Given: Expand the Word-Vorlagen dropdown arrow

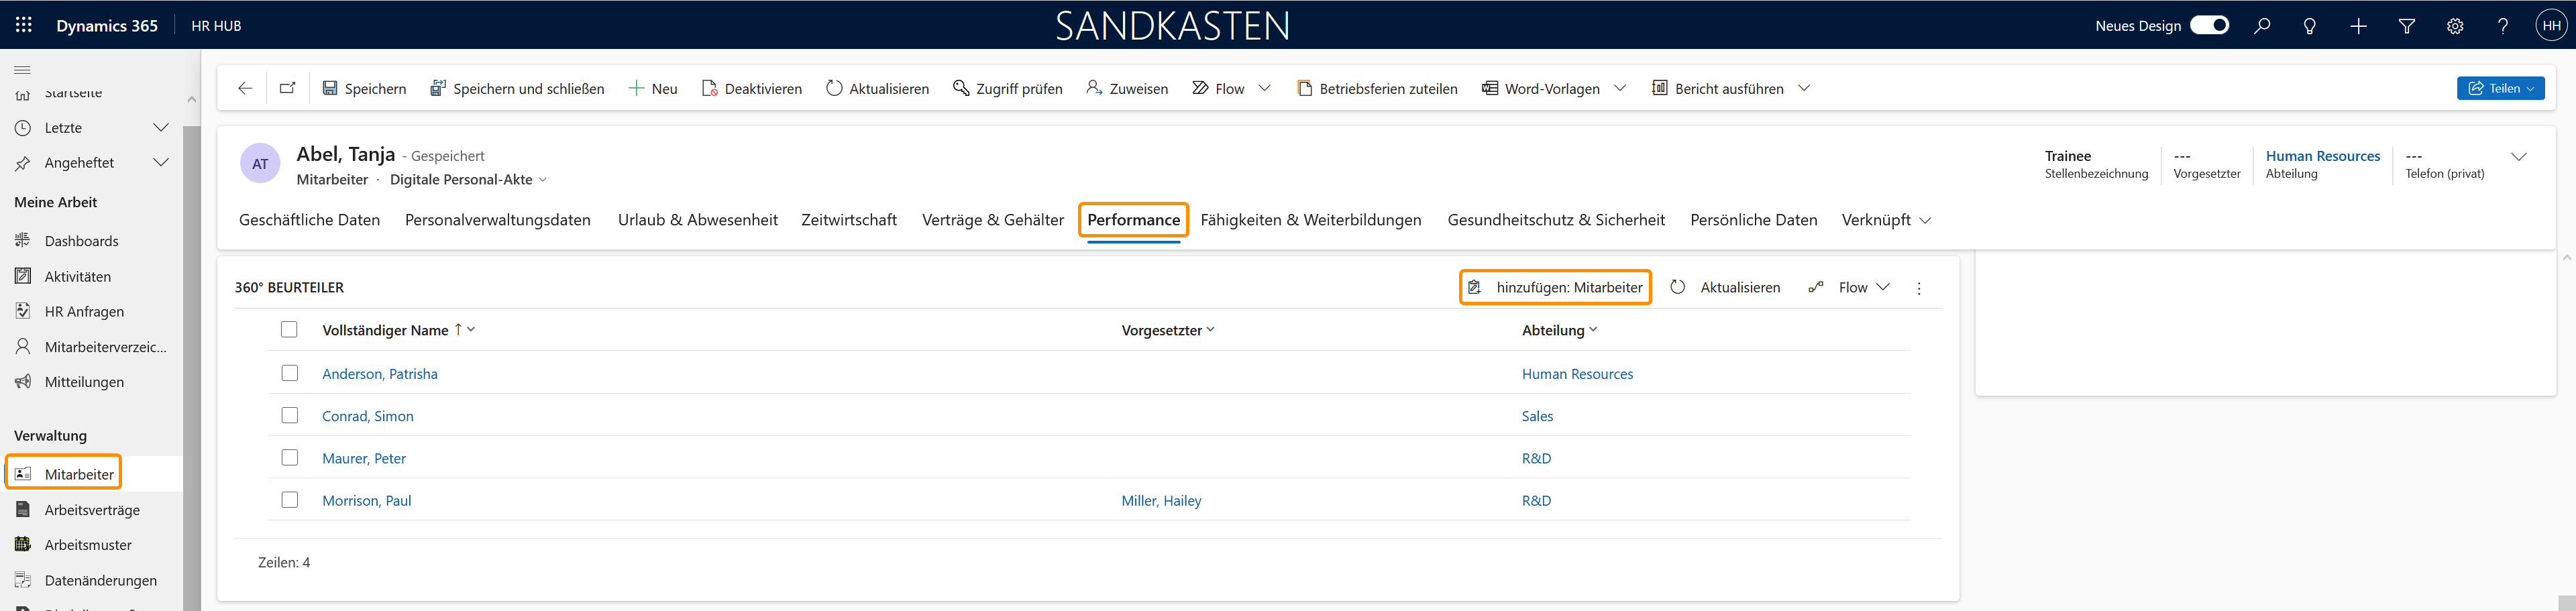Looking at the screenshot, I should 1620,88.
